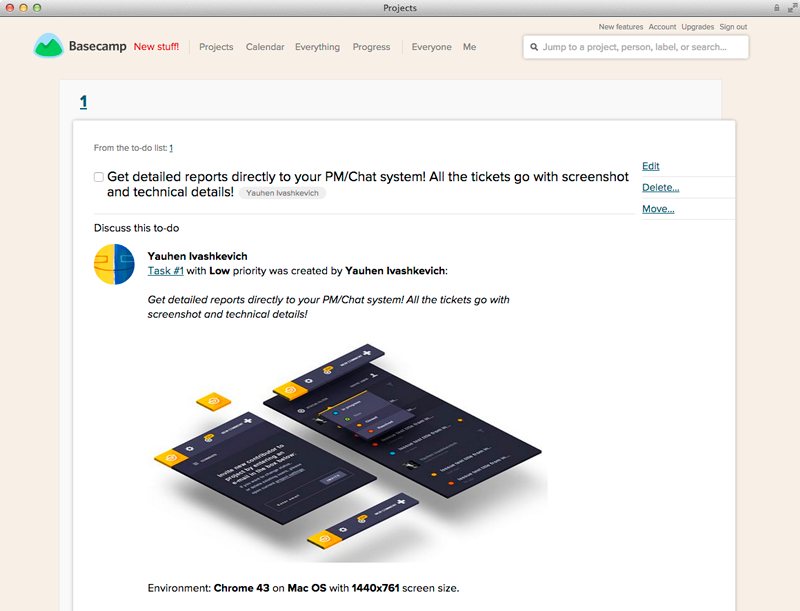Select the Everyone nav item
The width and height of the screenshot is (800, 611).
[x=432, y=47]
